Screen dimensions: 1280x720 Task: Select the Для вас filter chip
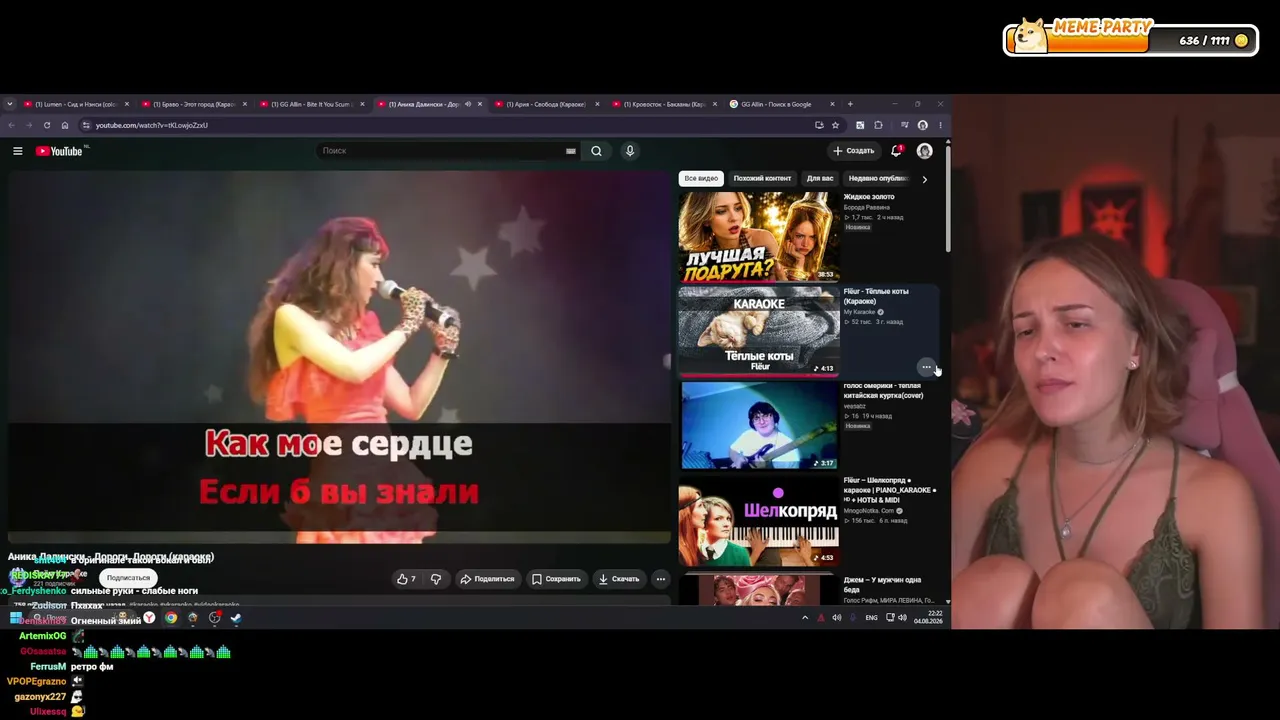pyautogui.click(x=820, y=179)
